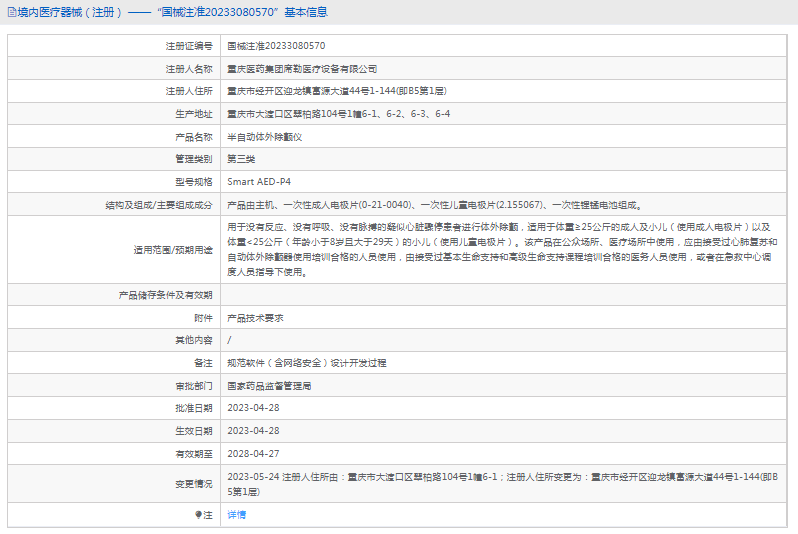Click the 管理类别 label cell
The image size is (798, 534).
click(114, 159)
